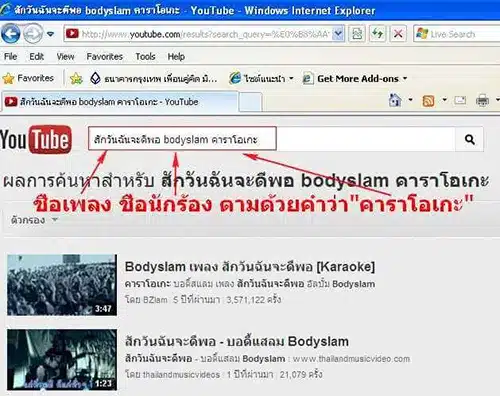Open the Favorites menu

[105, 57]
